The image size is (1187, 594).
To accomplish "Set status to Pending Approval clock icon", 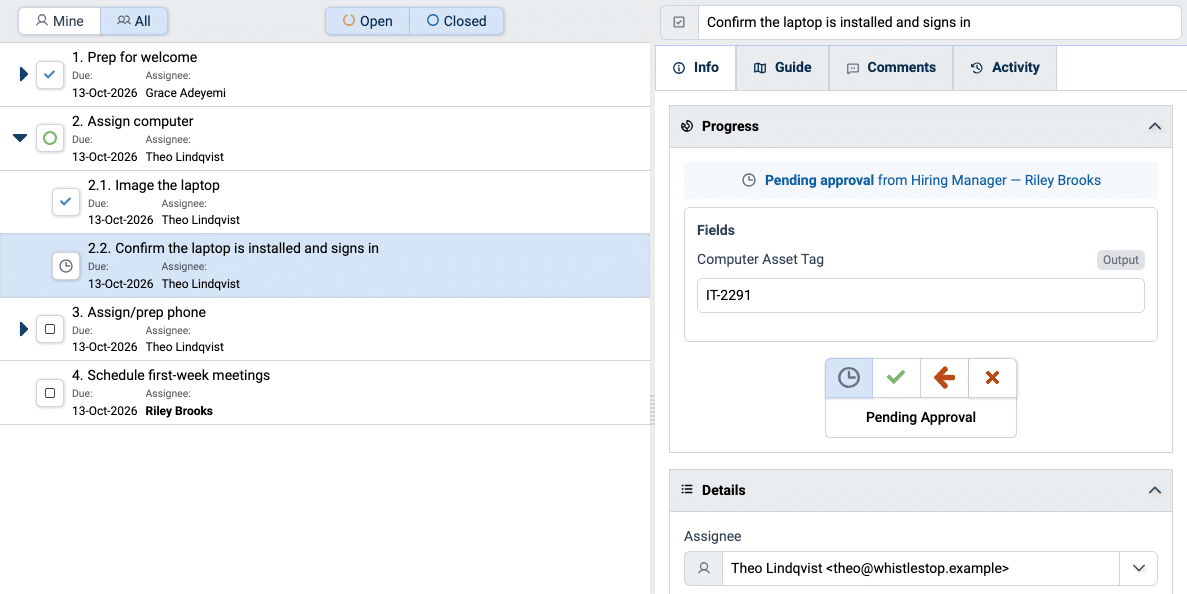I will pyautogui.click(x=849, y=378).
